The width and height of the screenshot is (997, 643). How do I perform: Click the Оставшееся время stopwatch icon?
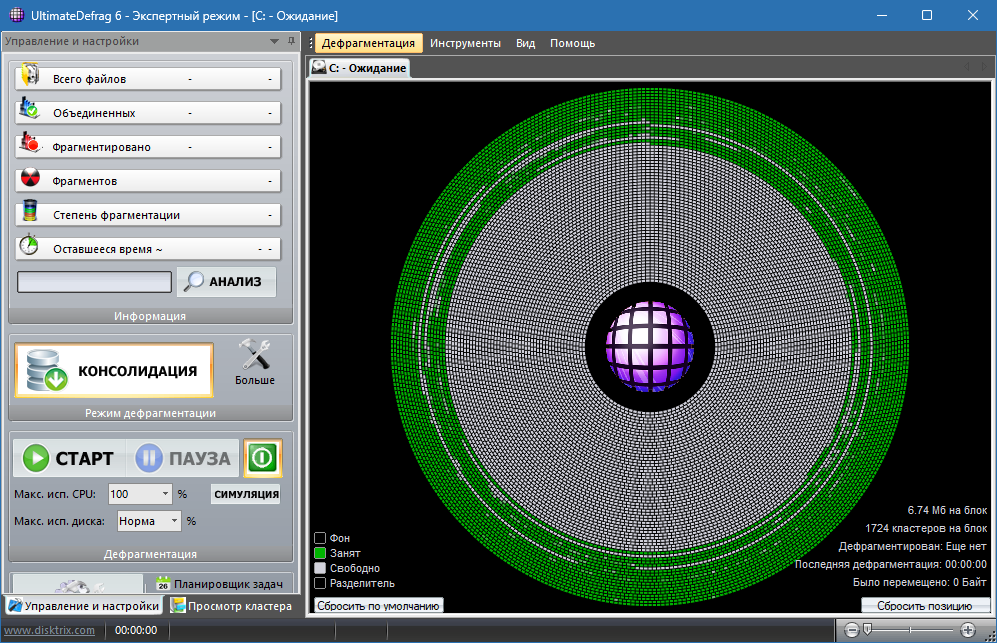29,245
